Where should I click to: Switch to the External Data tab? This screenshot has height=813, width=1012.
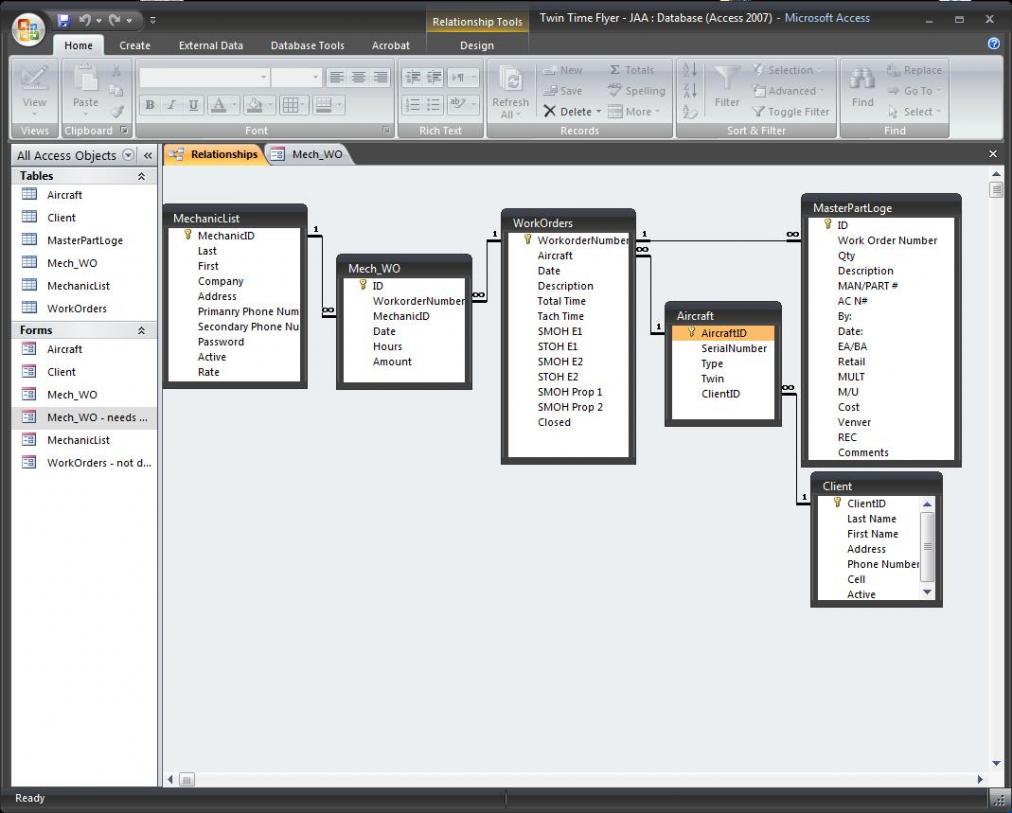click(211, 45)
